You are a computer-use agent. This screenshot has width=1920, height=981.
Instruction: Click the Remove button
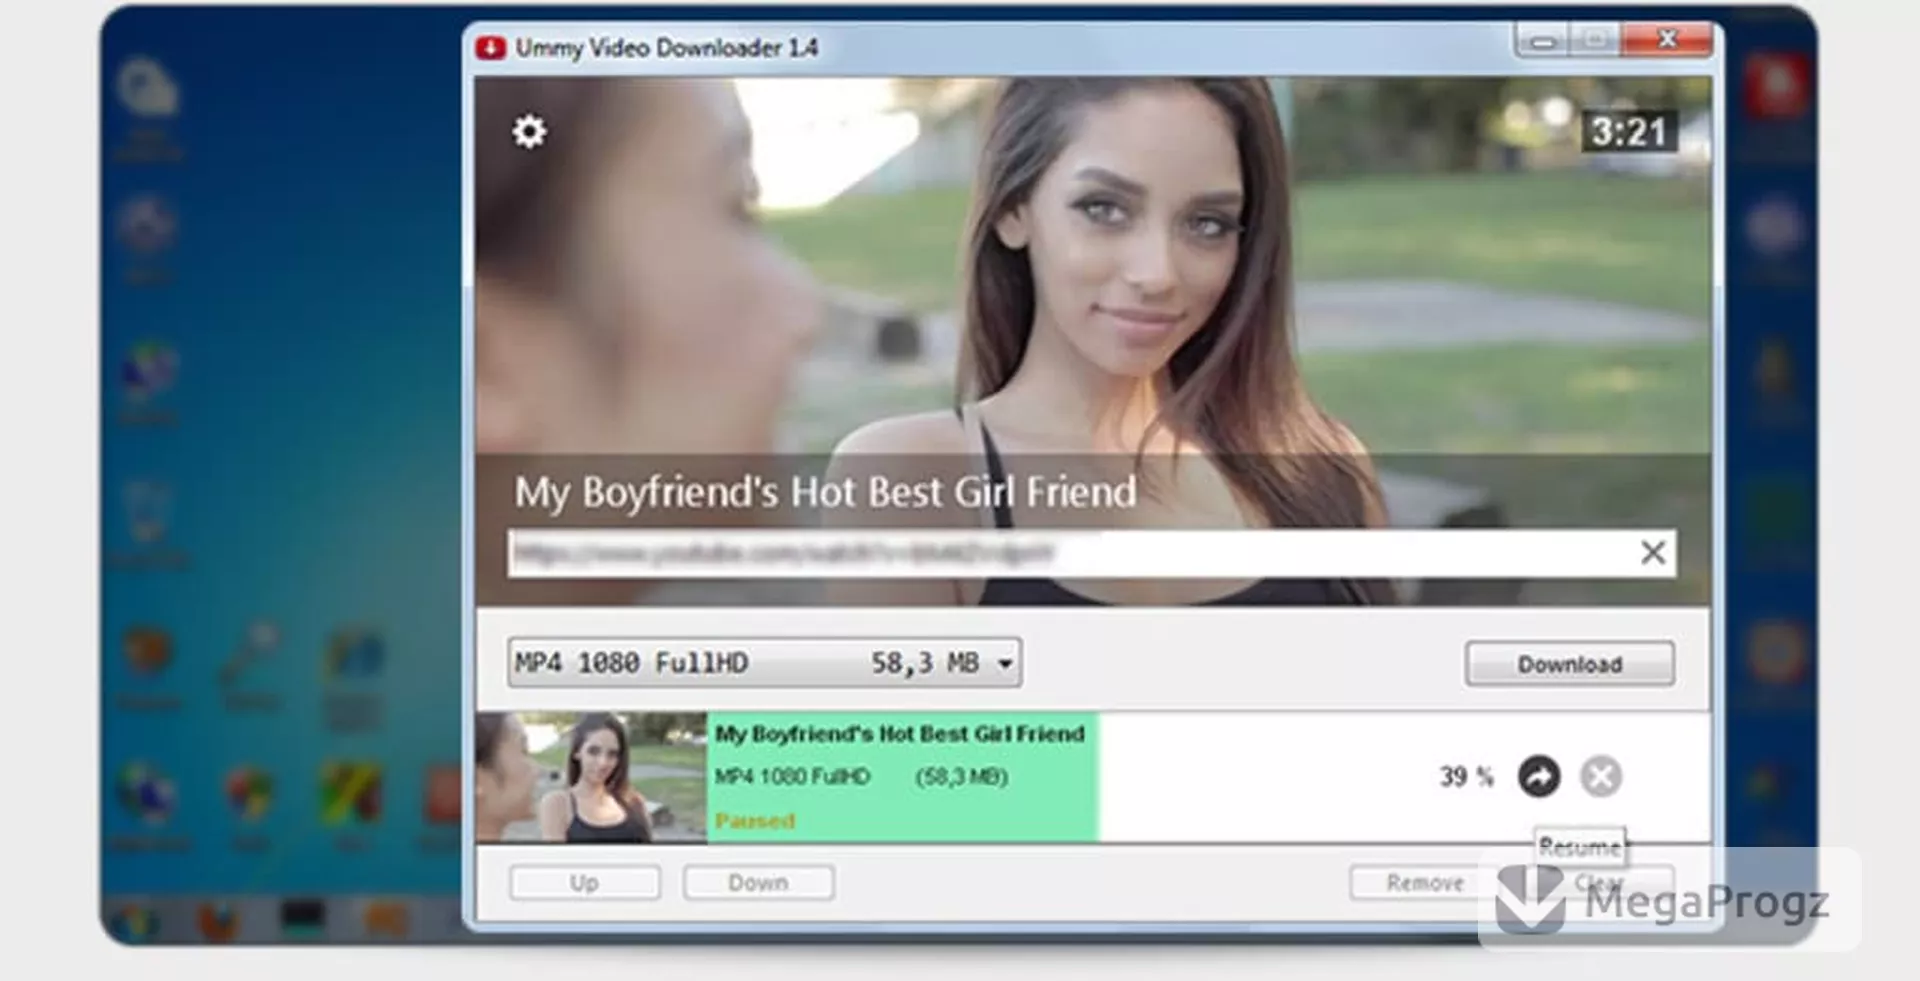click(1424, 883)
